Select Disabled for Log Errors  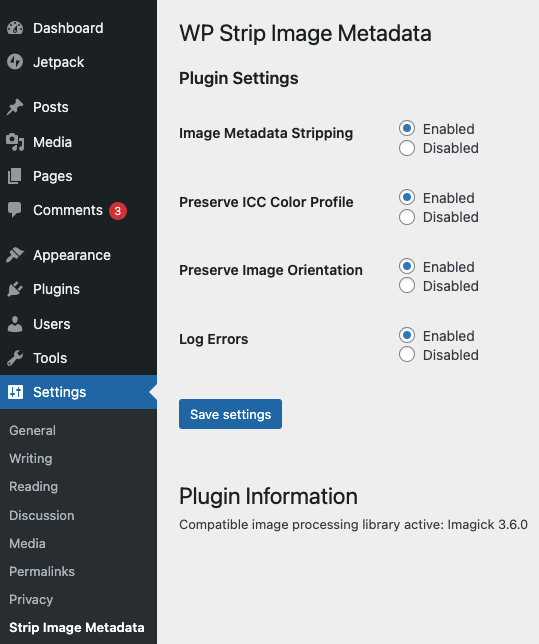point(407,355)
